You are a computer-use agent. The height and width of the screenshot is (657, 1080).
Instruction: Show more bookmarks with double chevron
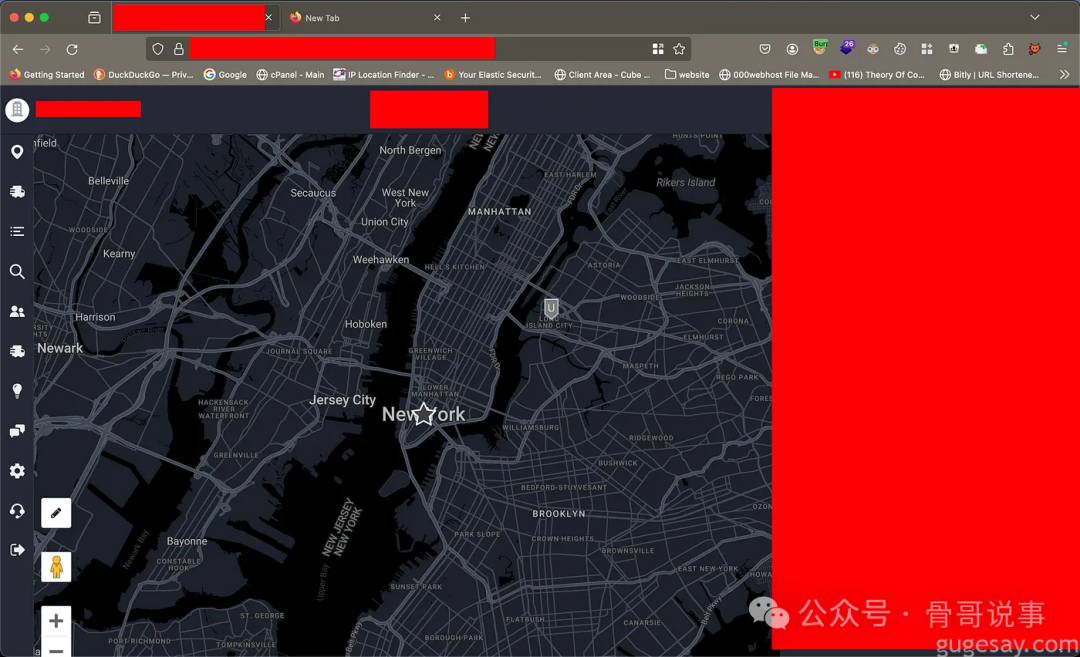pos(1064,74)
